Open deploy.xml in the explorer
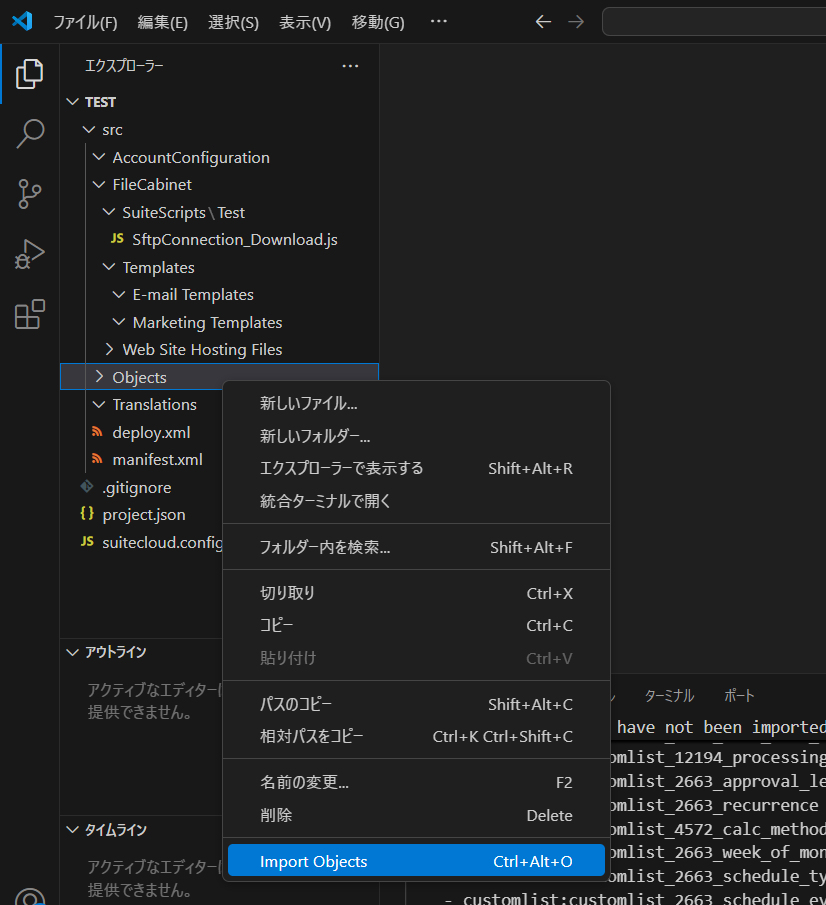The image size is (826, 905). click(x=151, y=432)
